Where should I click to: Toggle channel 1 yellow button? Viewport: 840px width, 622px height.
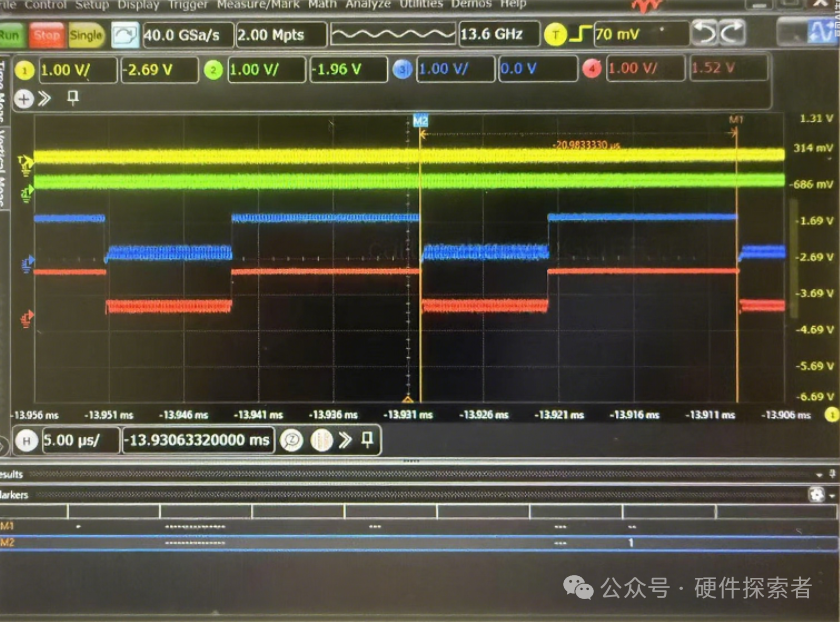tap(24, 70)
